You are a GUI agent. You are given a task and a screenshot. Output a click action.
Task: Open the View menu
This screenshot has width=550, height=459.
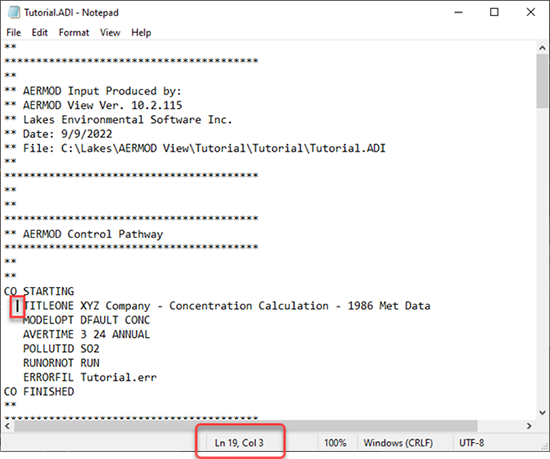coord(110,33)
